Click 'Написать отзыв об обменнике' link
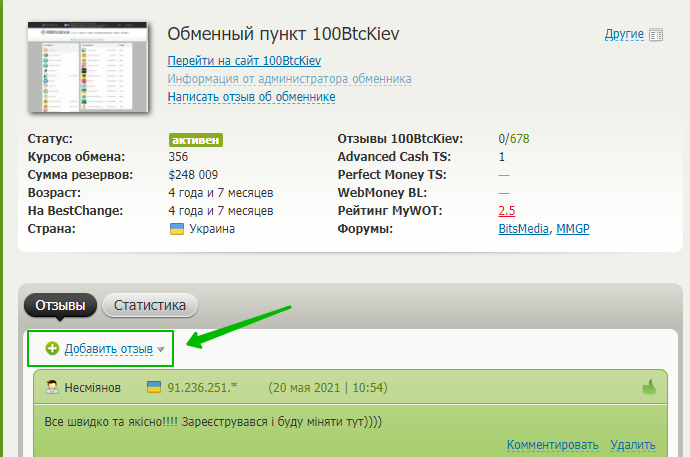 251,97
